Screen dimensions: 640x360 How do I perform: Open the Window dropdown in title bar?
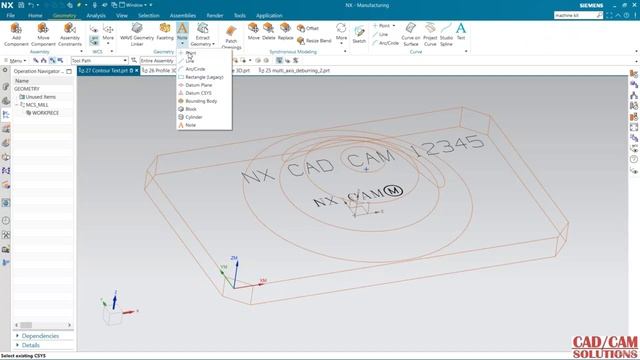(x=135, y=5)
